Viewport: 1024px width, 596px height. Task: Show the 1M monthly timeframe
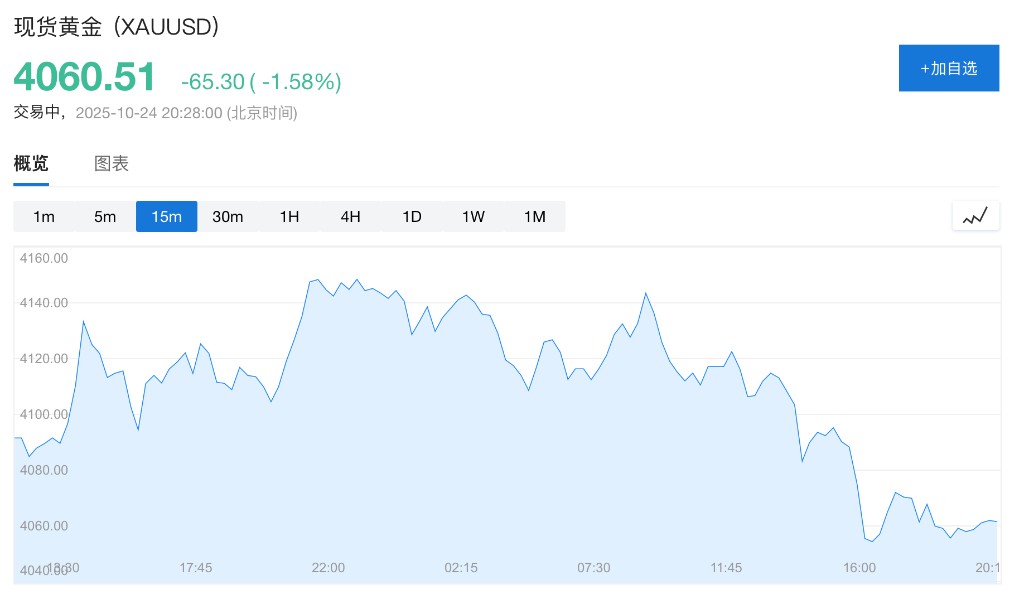[x=535, y=216]
